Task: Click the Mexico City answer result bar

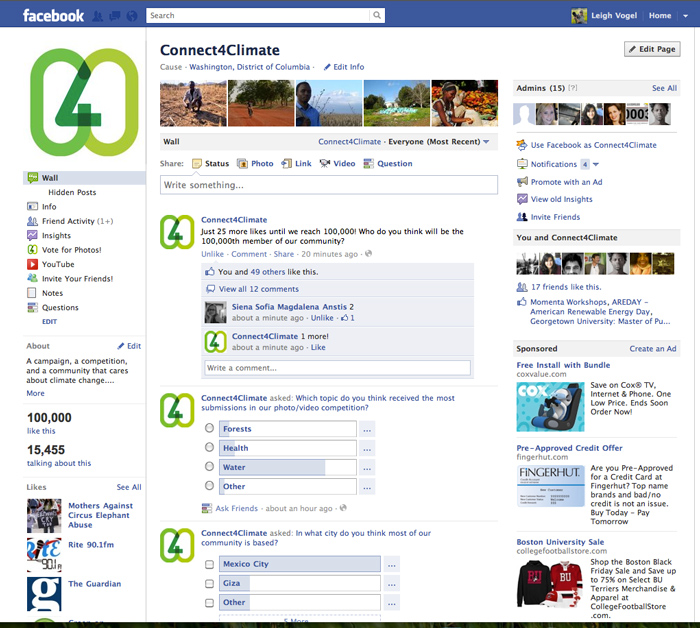Action: click(x=300, y=564)
